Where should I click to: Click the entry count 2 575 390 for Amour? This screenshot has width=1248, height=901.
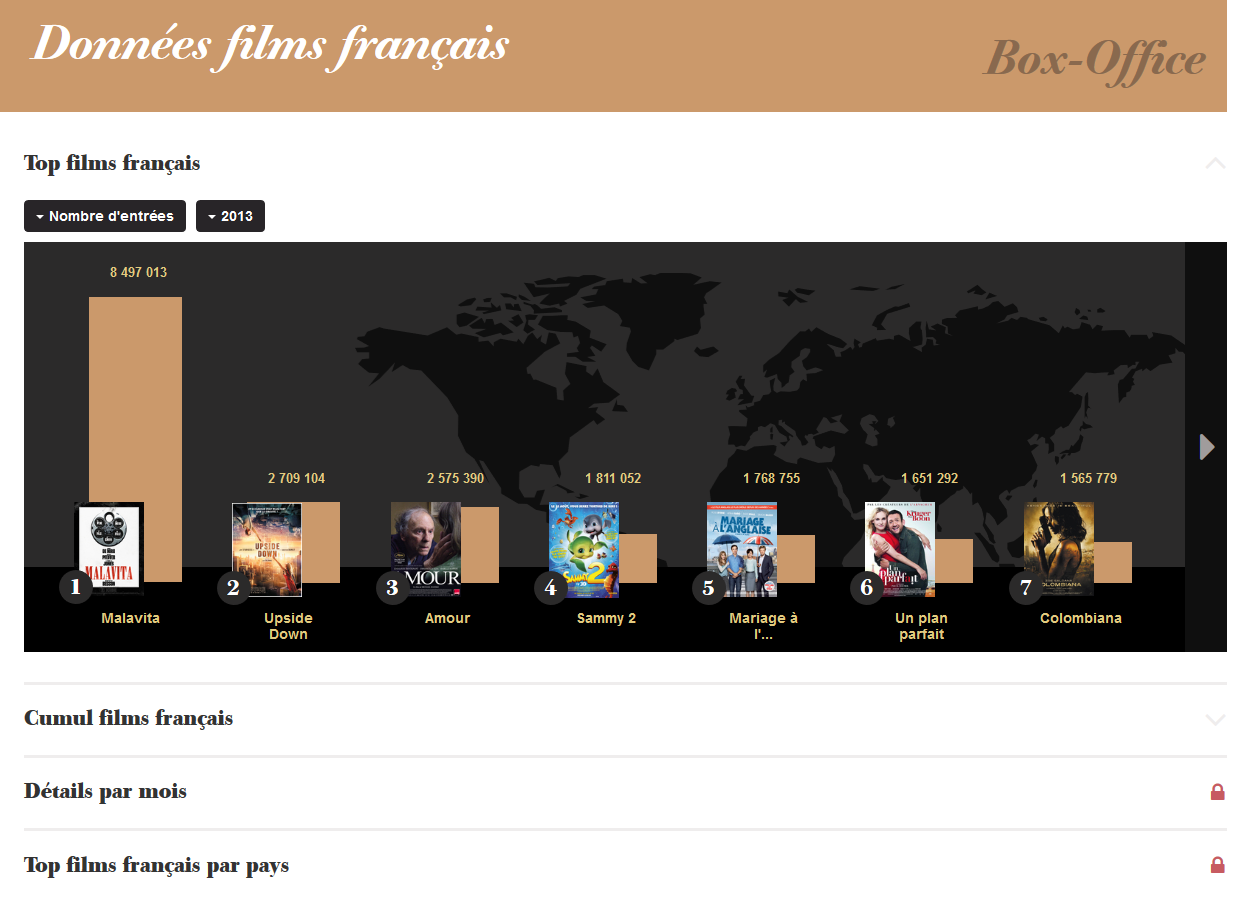pos(455,478)
